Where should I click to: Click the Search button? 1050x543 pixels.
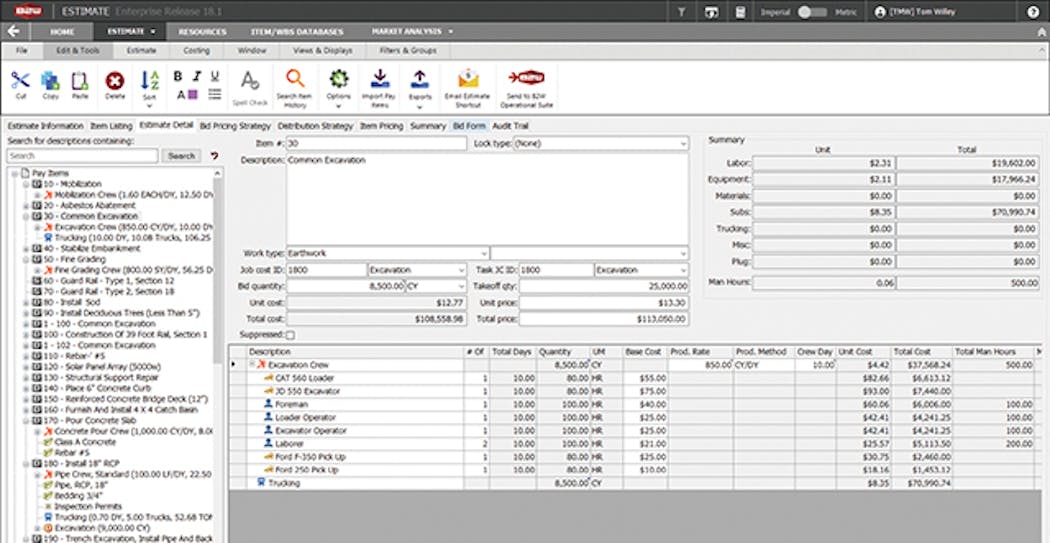click(x=181, y=155)
